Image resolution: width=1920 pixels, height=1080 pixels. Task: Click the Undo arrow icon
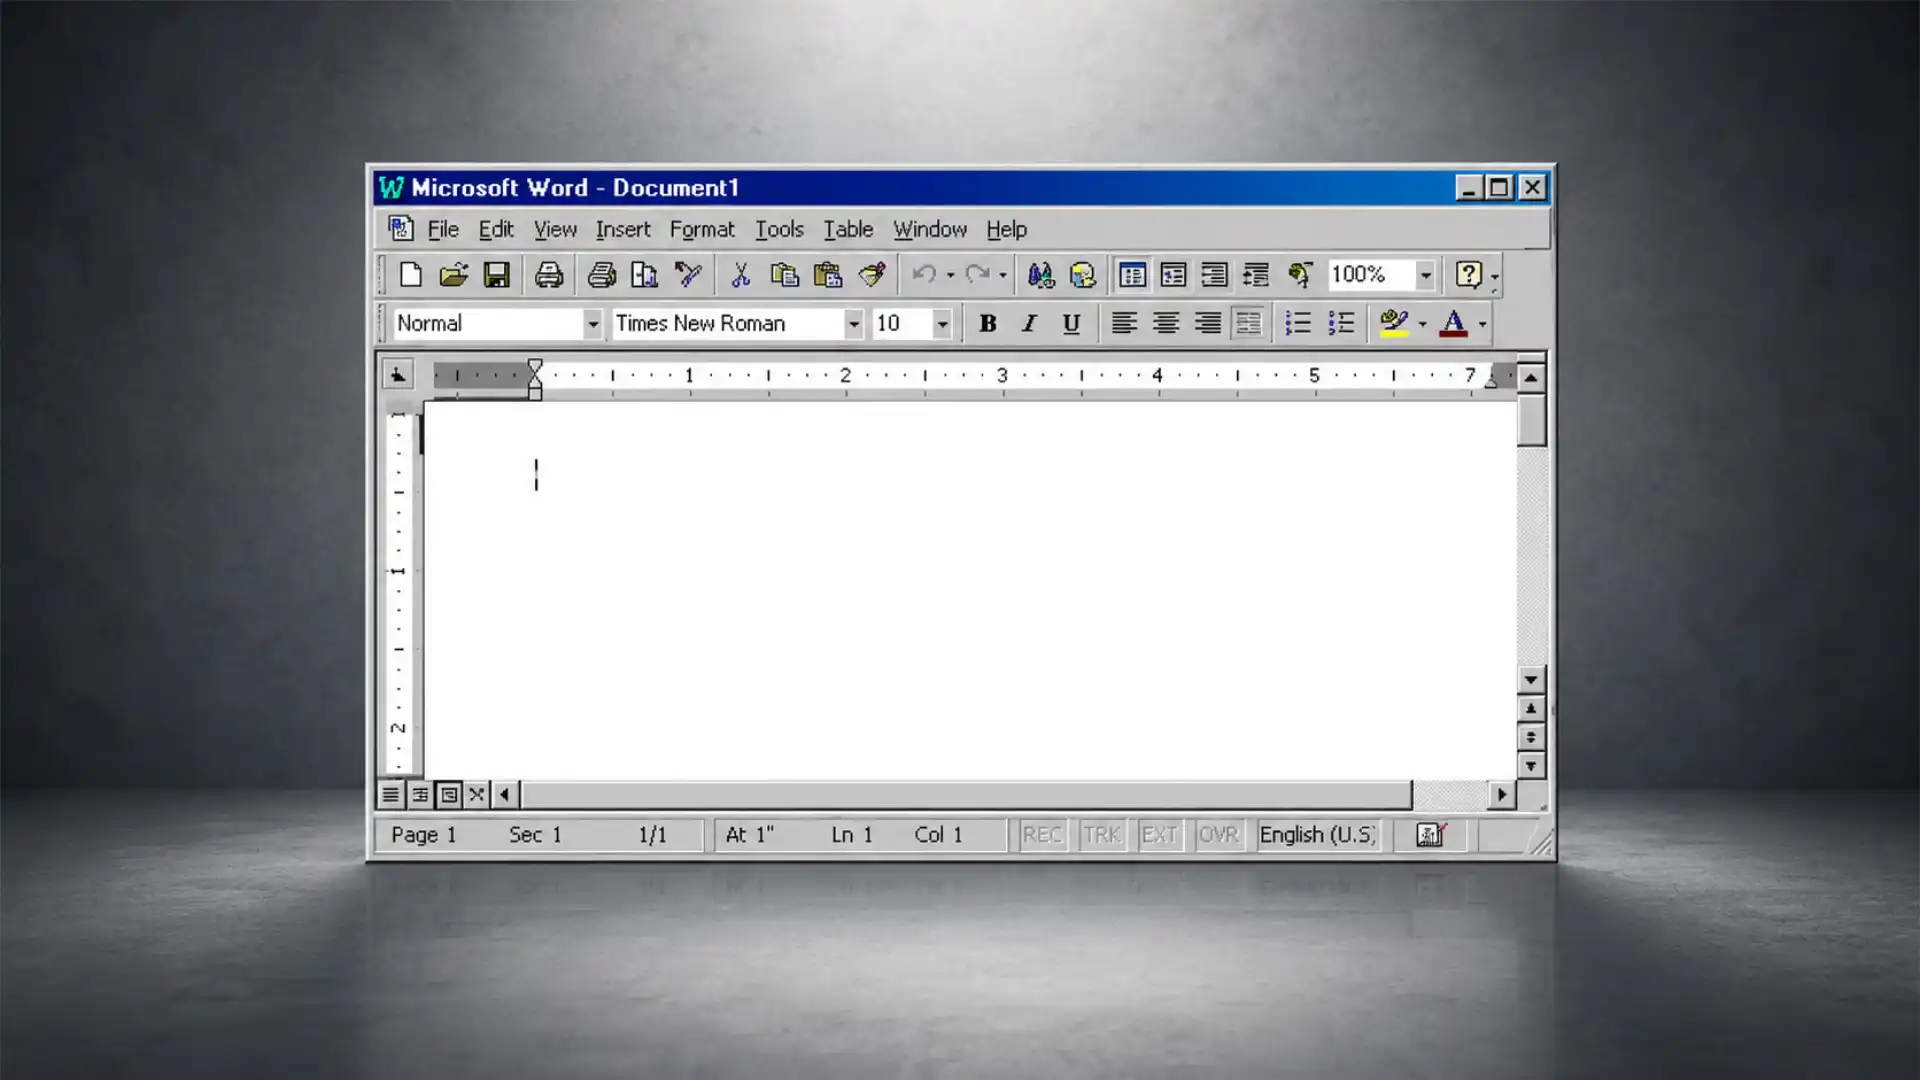click(924, 275)
